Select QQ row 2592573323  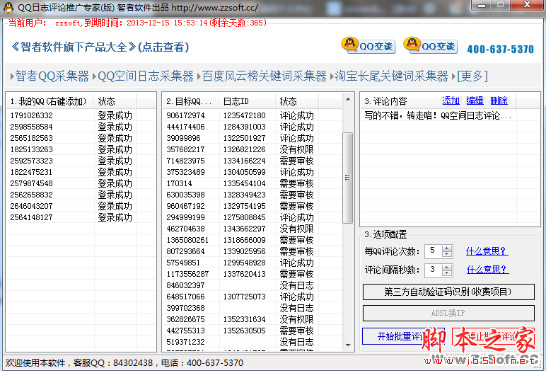click(x=81, y=161)
